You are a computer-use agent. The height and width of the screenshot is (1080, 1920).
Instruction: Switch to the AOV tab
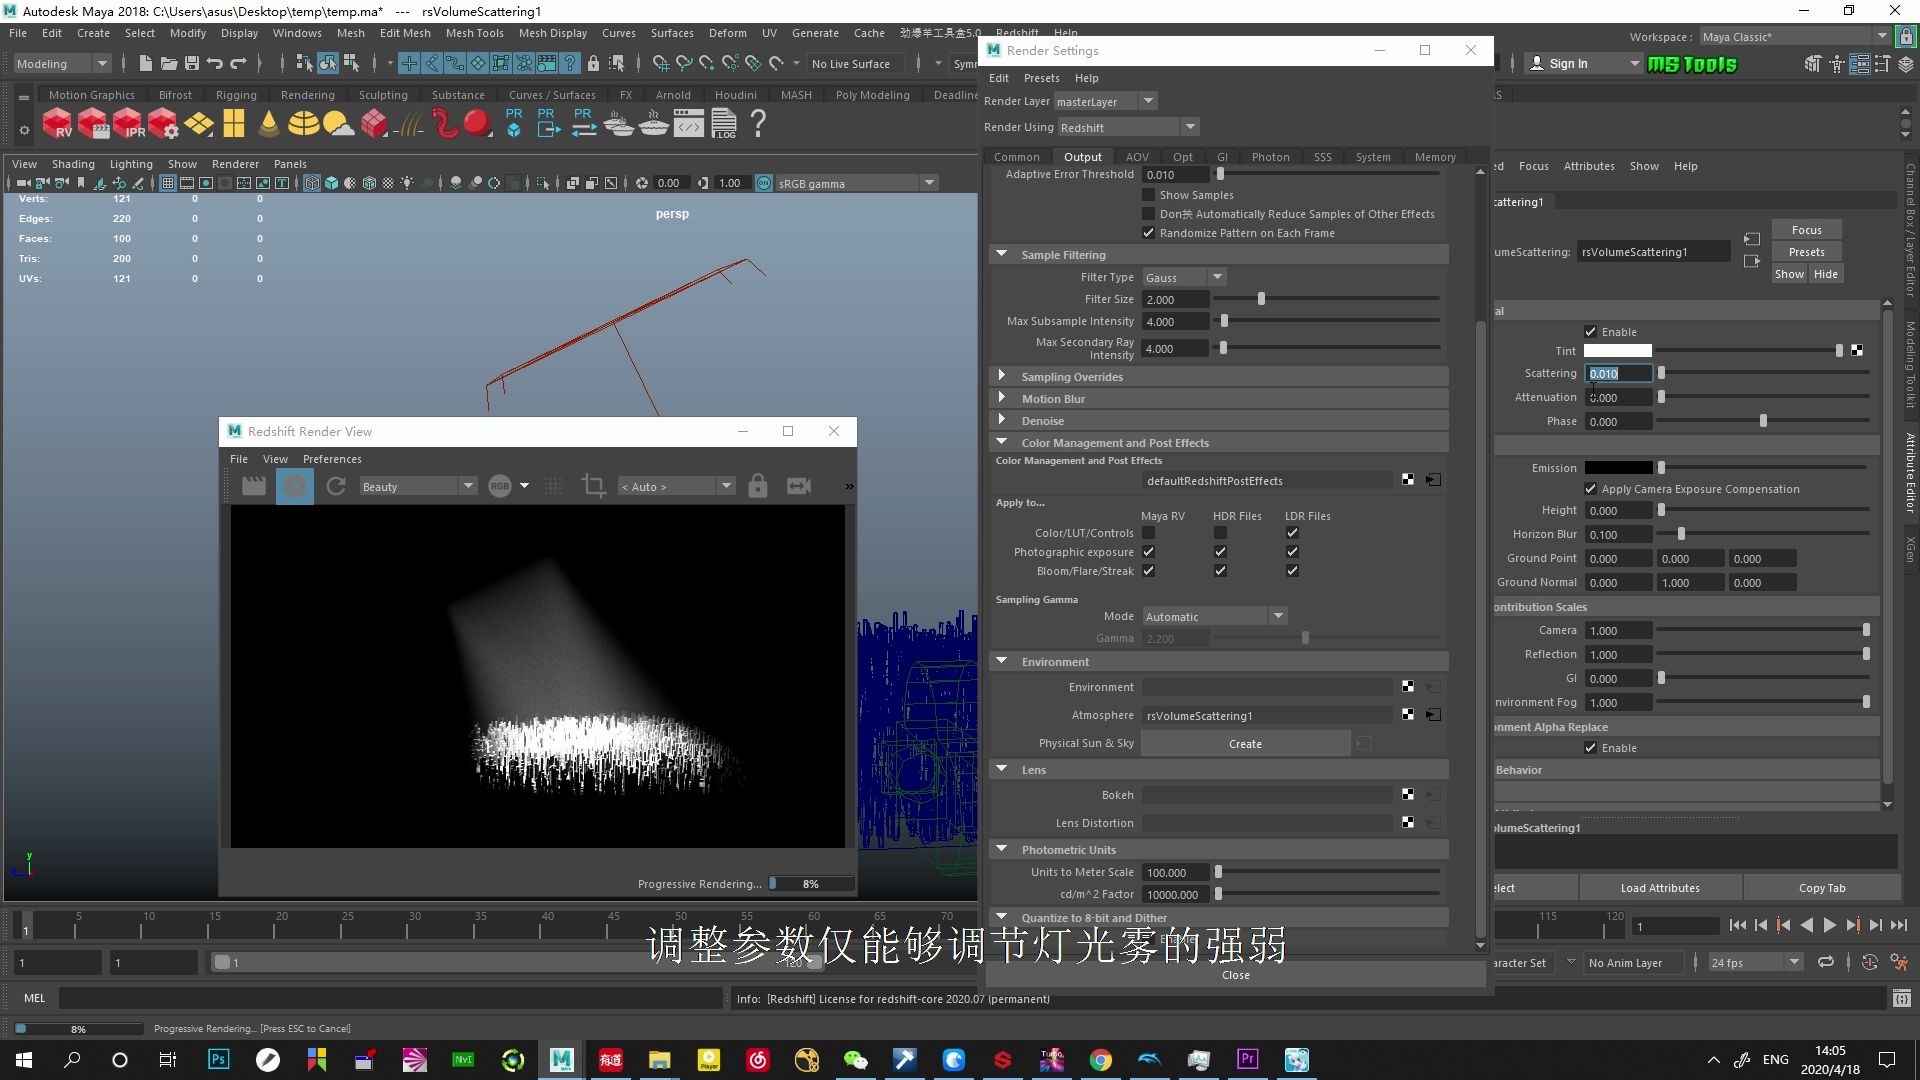pos(1137,157)
